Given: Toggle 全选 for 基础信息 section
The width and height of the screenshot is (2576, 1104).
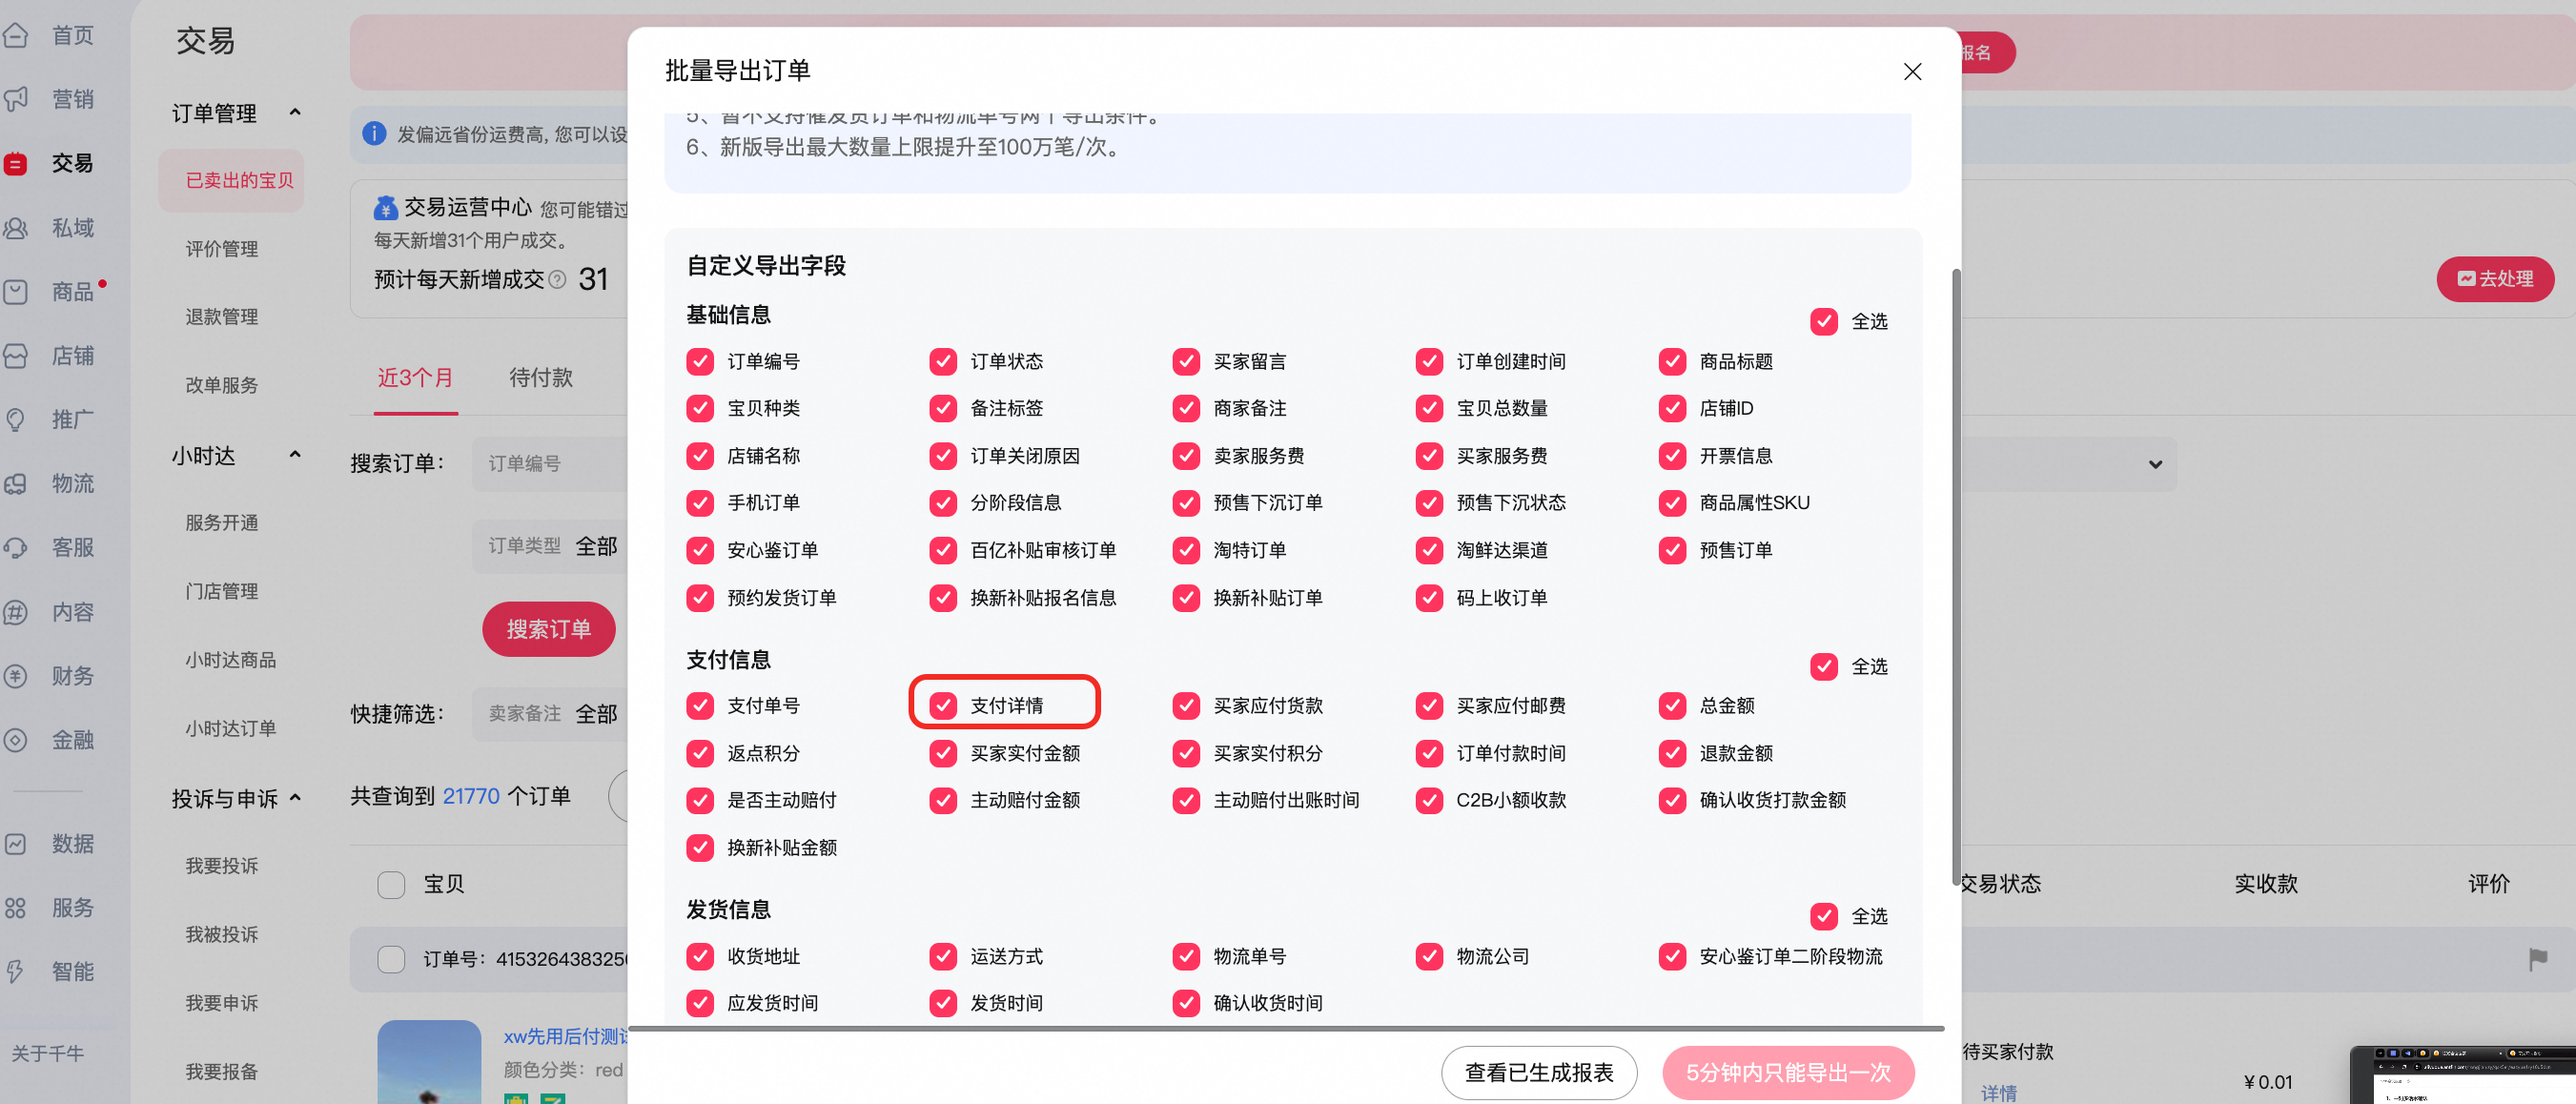Looking at the screenshot, I should (x=1824, y=322).
